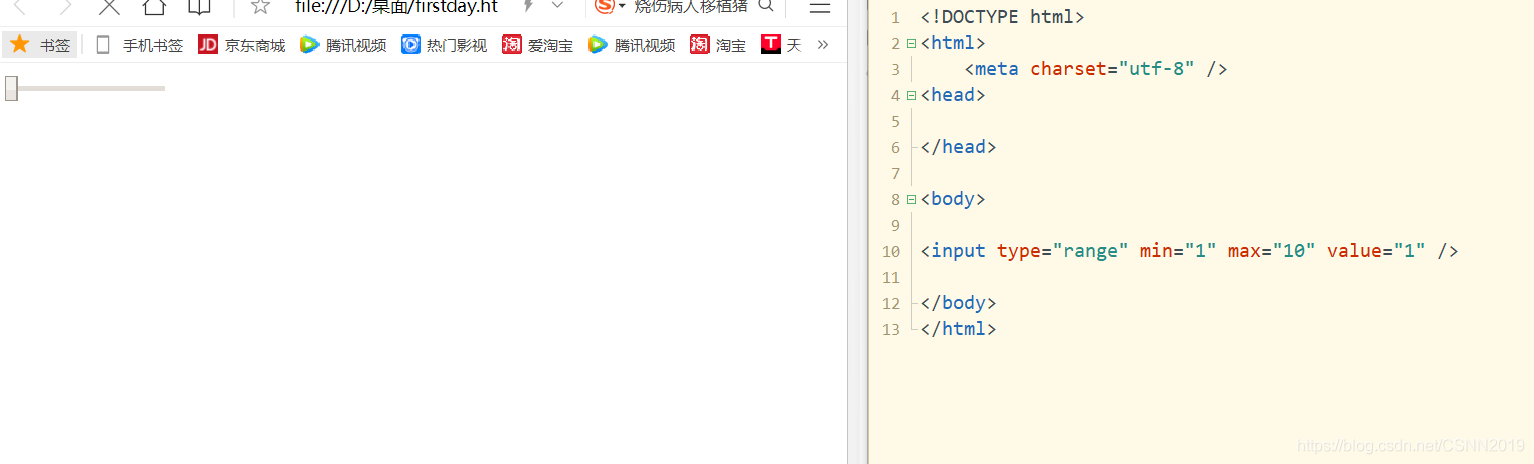The height and width of the screenshot is (464, 1534).
Task: Click the range slider thumb
Action: coord(11,88)
